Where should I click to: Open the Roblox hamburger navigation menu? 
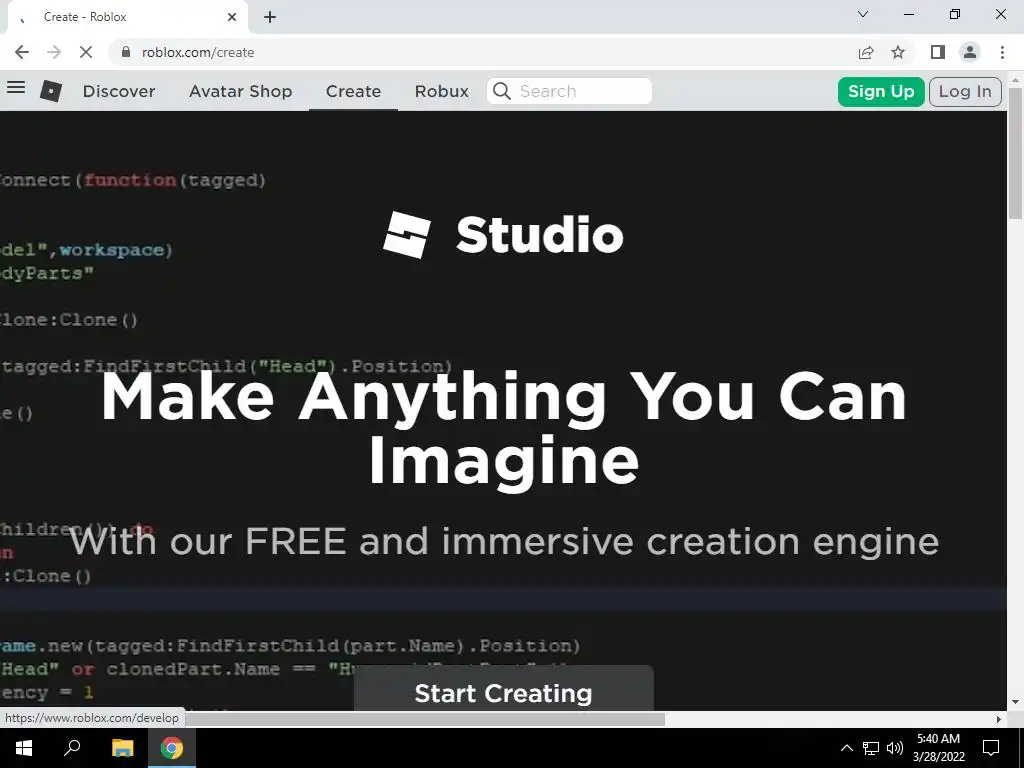tap(16, 88)
